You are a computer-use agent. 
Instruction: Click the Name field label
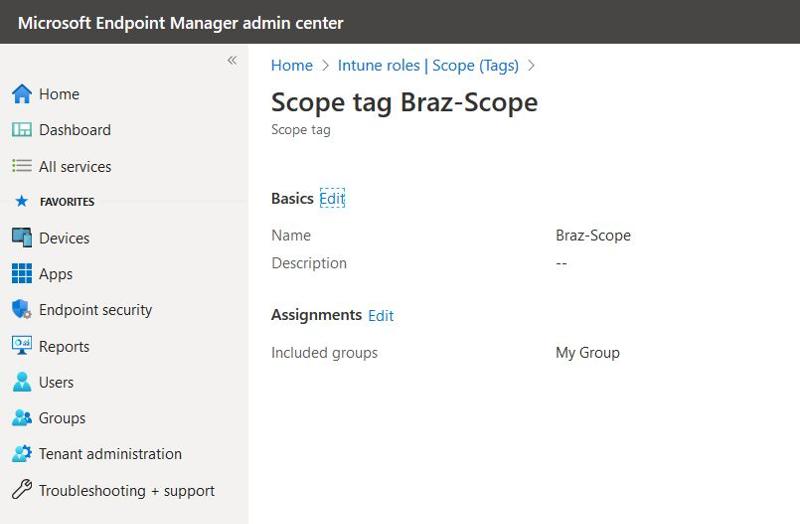[x=291, y=235]
